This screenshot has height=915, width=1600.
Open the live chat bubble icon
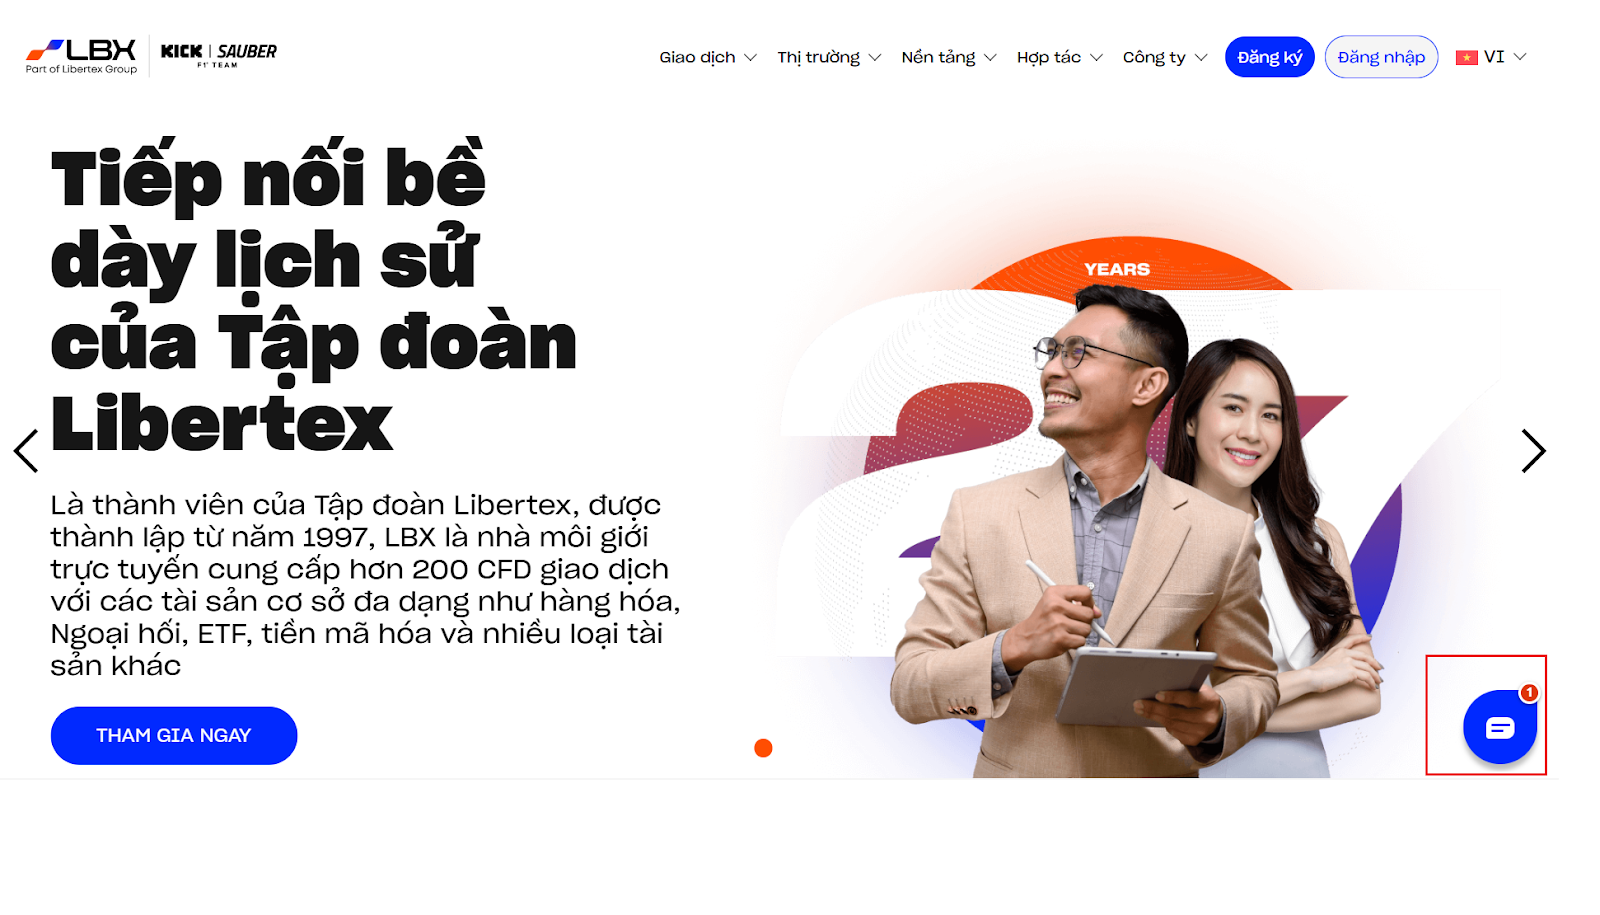click(1499, 727)
